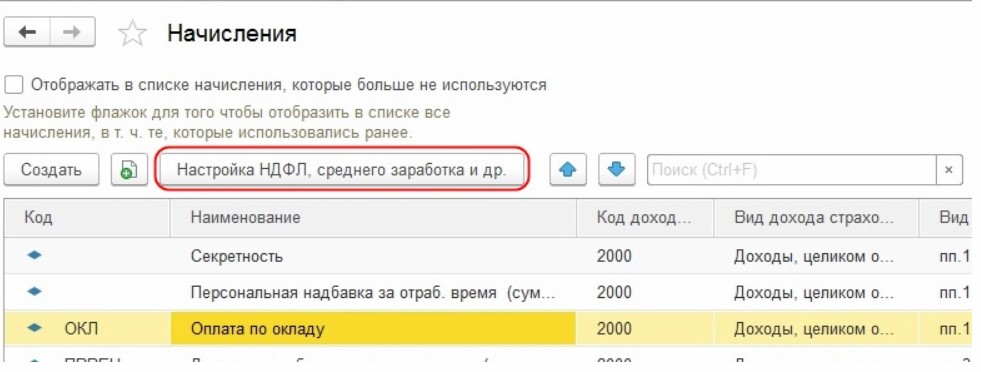The image size is (981, 372).
Task: Enable checkbox to show unused начисления
Action: tap(14, 84)
